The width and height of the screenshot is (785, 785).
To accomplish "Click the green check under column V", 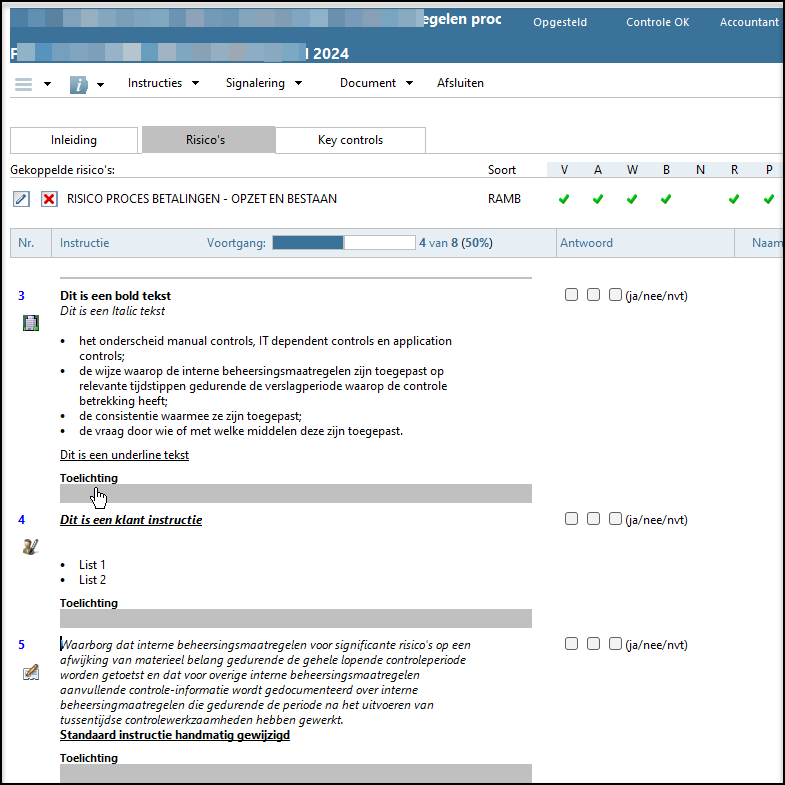I will [564, 199].
